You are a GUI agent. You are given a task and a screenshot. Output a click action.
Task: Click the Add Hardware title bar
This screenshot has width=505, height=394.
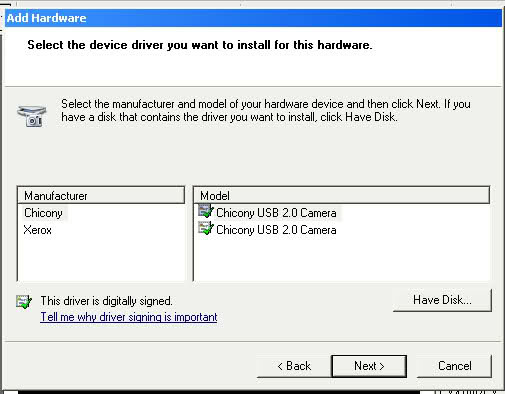253,18
